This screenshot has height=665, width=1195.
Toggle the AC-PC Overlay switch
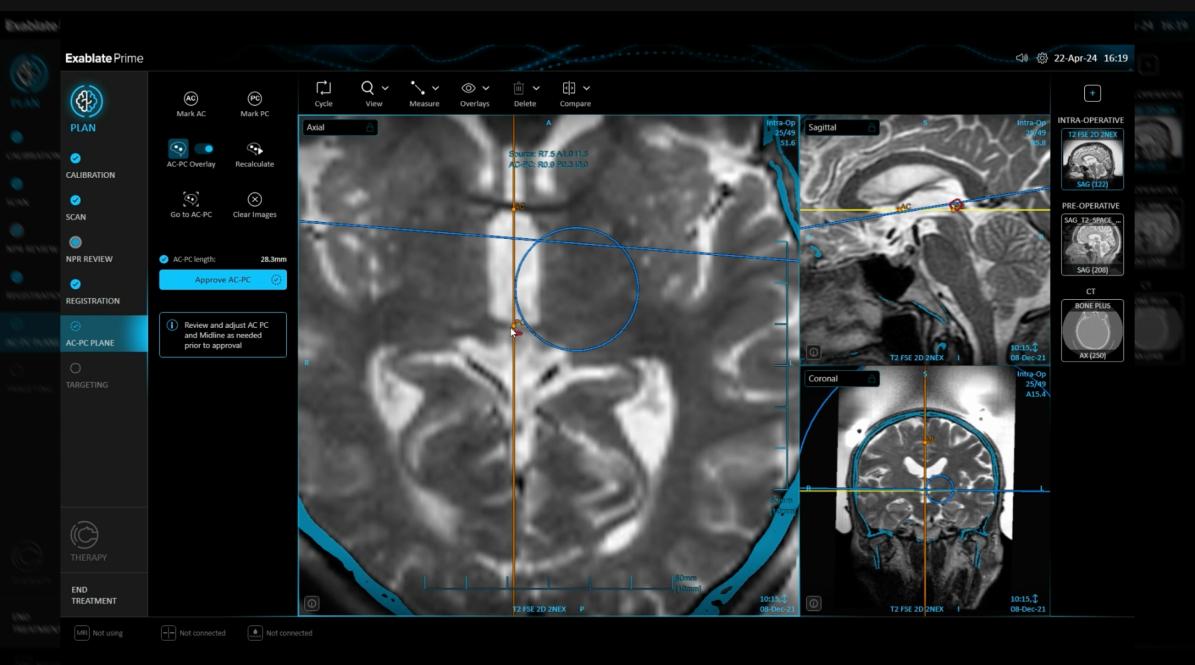point(204,149)
